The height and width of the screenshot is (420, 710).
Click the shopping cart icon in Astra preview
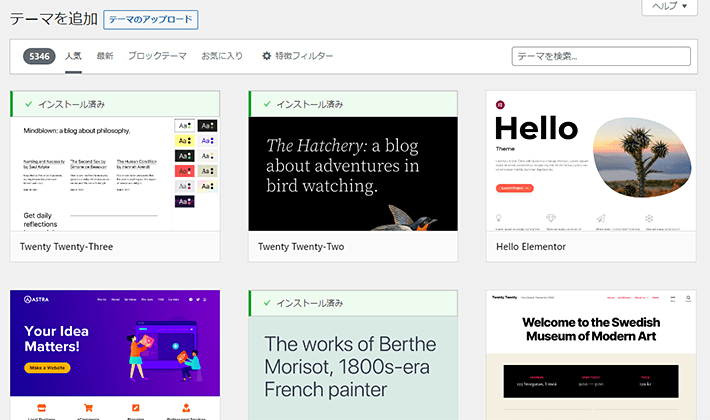(88, 408)
